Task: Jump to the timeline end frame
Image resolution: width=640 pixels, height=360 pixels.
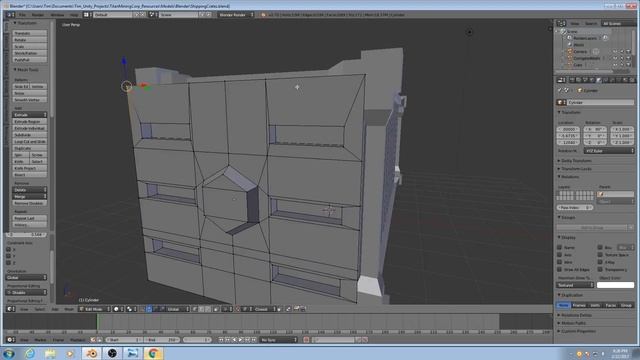Action: click(x=253, y=340)
